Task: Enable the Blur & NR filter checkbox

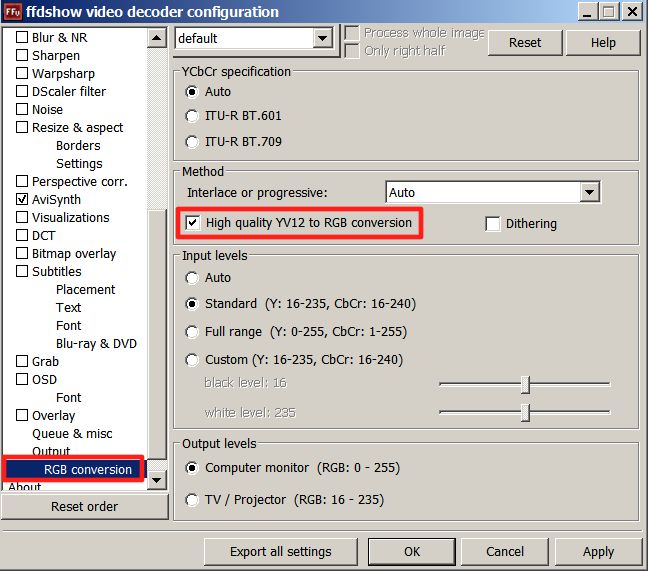Action: (x=21, y=37)
